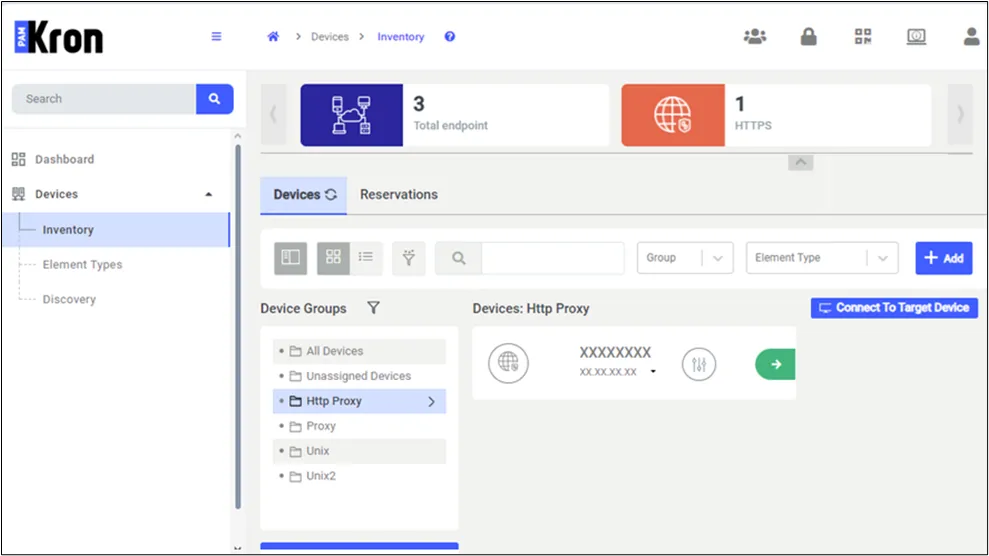The image size is (989, 556).
Task: Click the sidebar Search field
Action: (104, 99)
